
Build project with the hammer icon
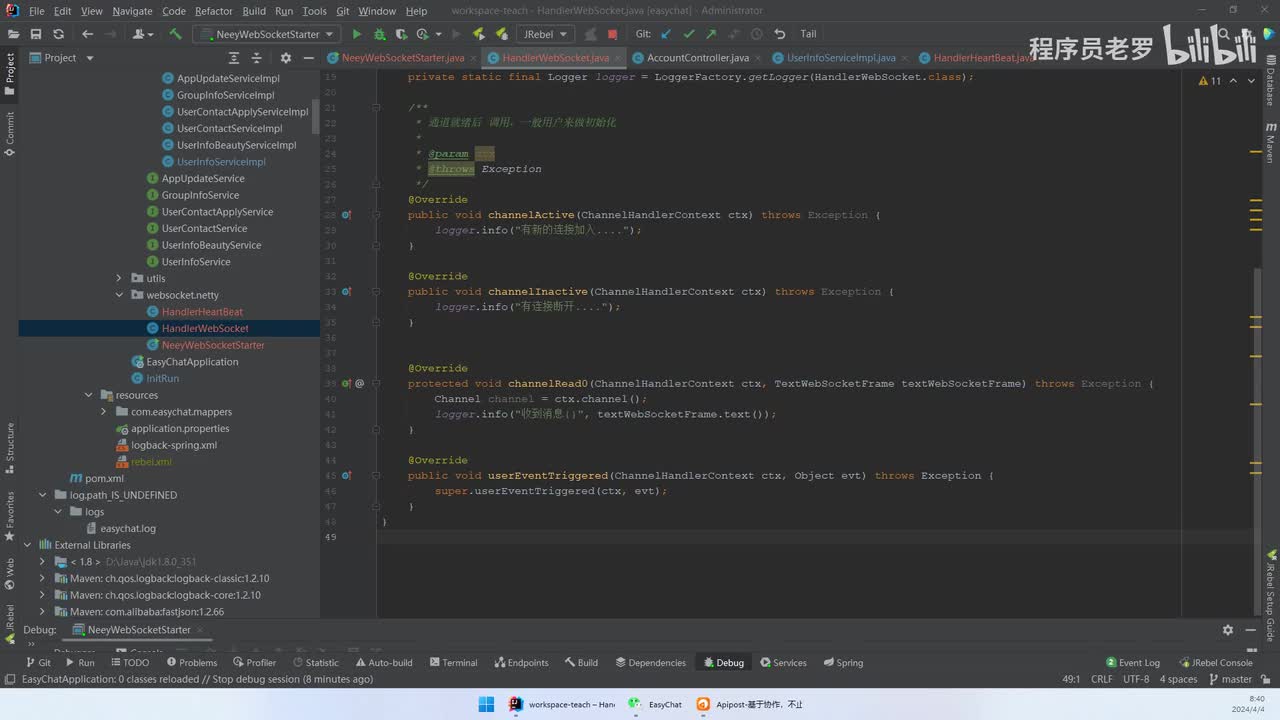click(x=175, y=34)
